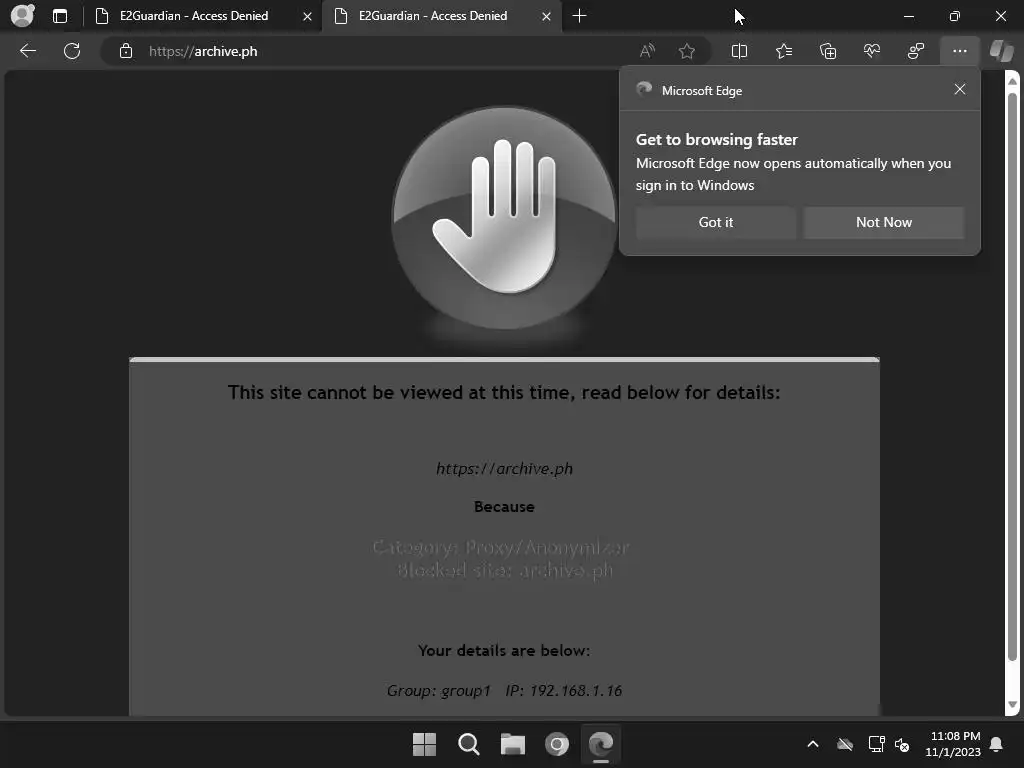The width and height of the screenshot is (1024, 768).
Task: Click the Microsoft Edge taskbar icon
Action: [601, 744]
